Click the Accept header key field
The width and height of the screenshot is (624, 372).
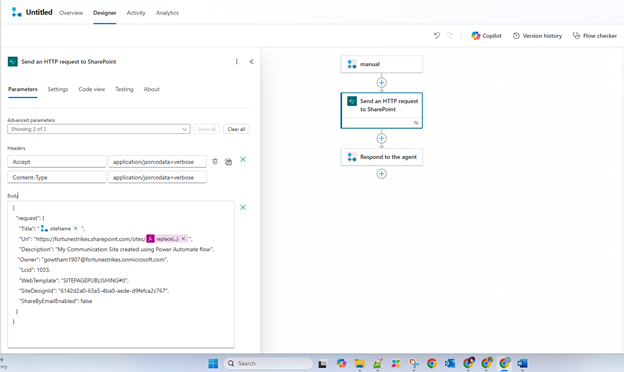click(57, 162)
